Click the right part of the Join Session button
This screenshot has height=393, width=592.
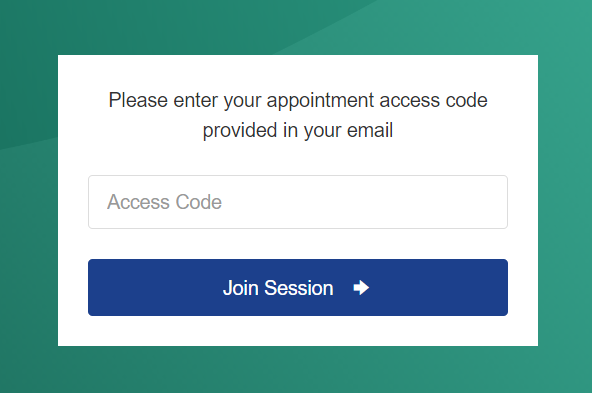(442, 287)
